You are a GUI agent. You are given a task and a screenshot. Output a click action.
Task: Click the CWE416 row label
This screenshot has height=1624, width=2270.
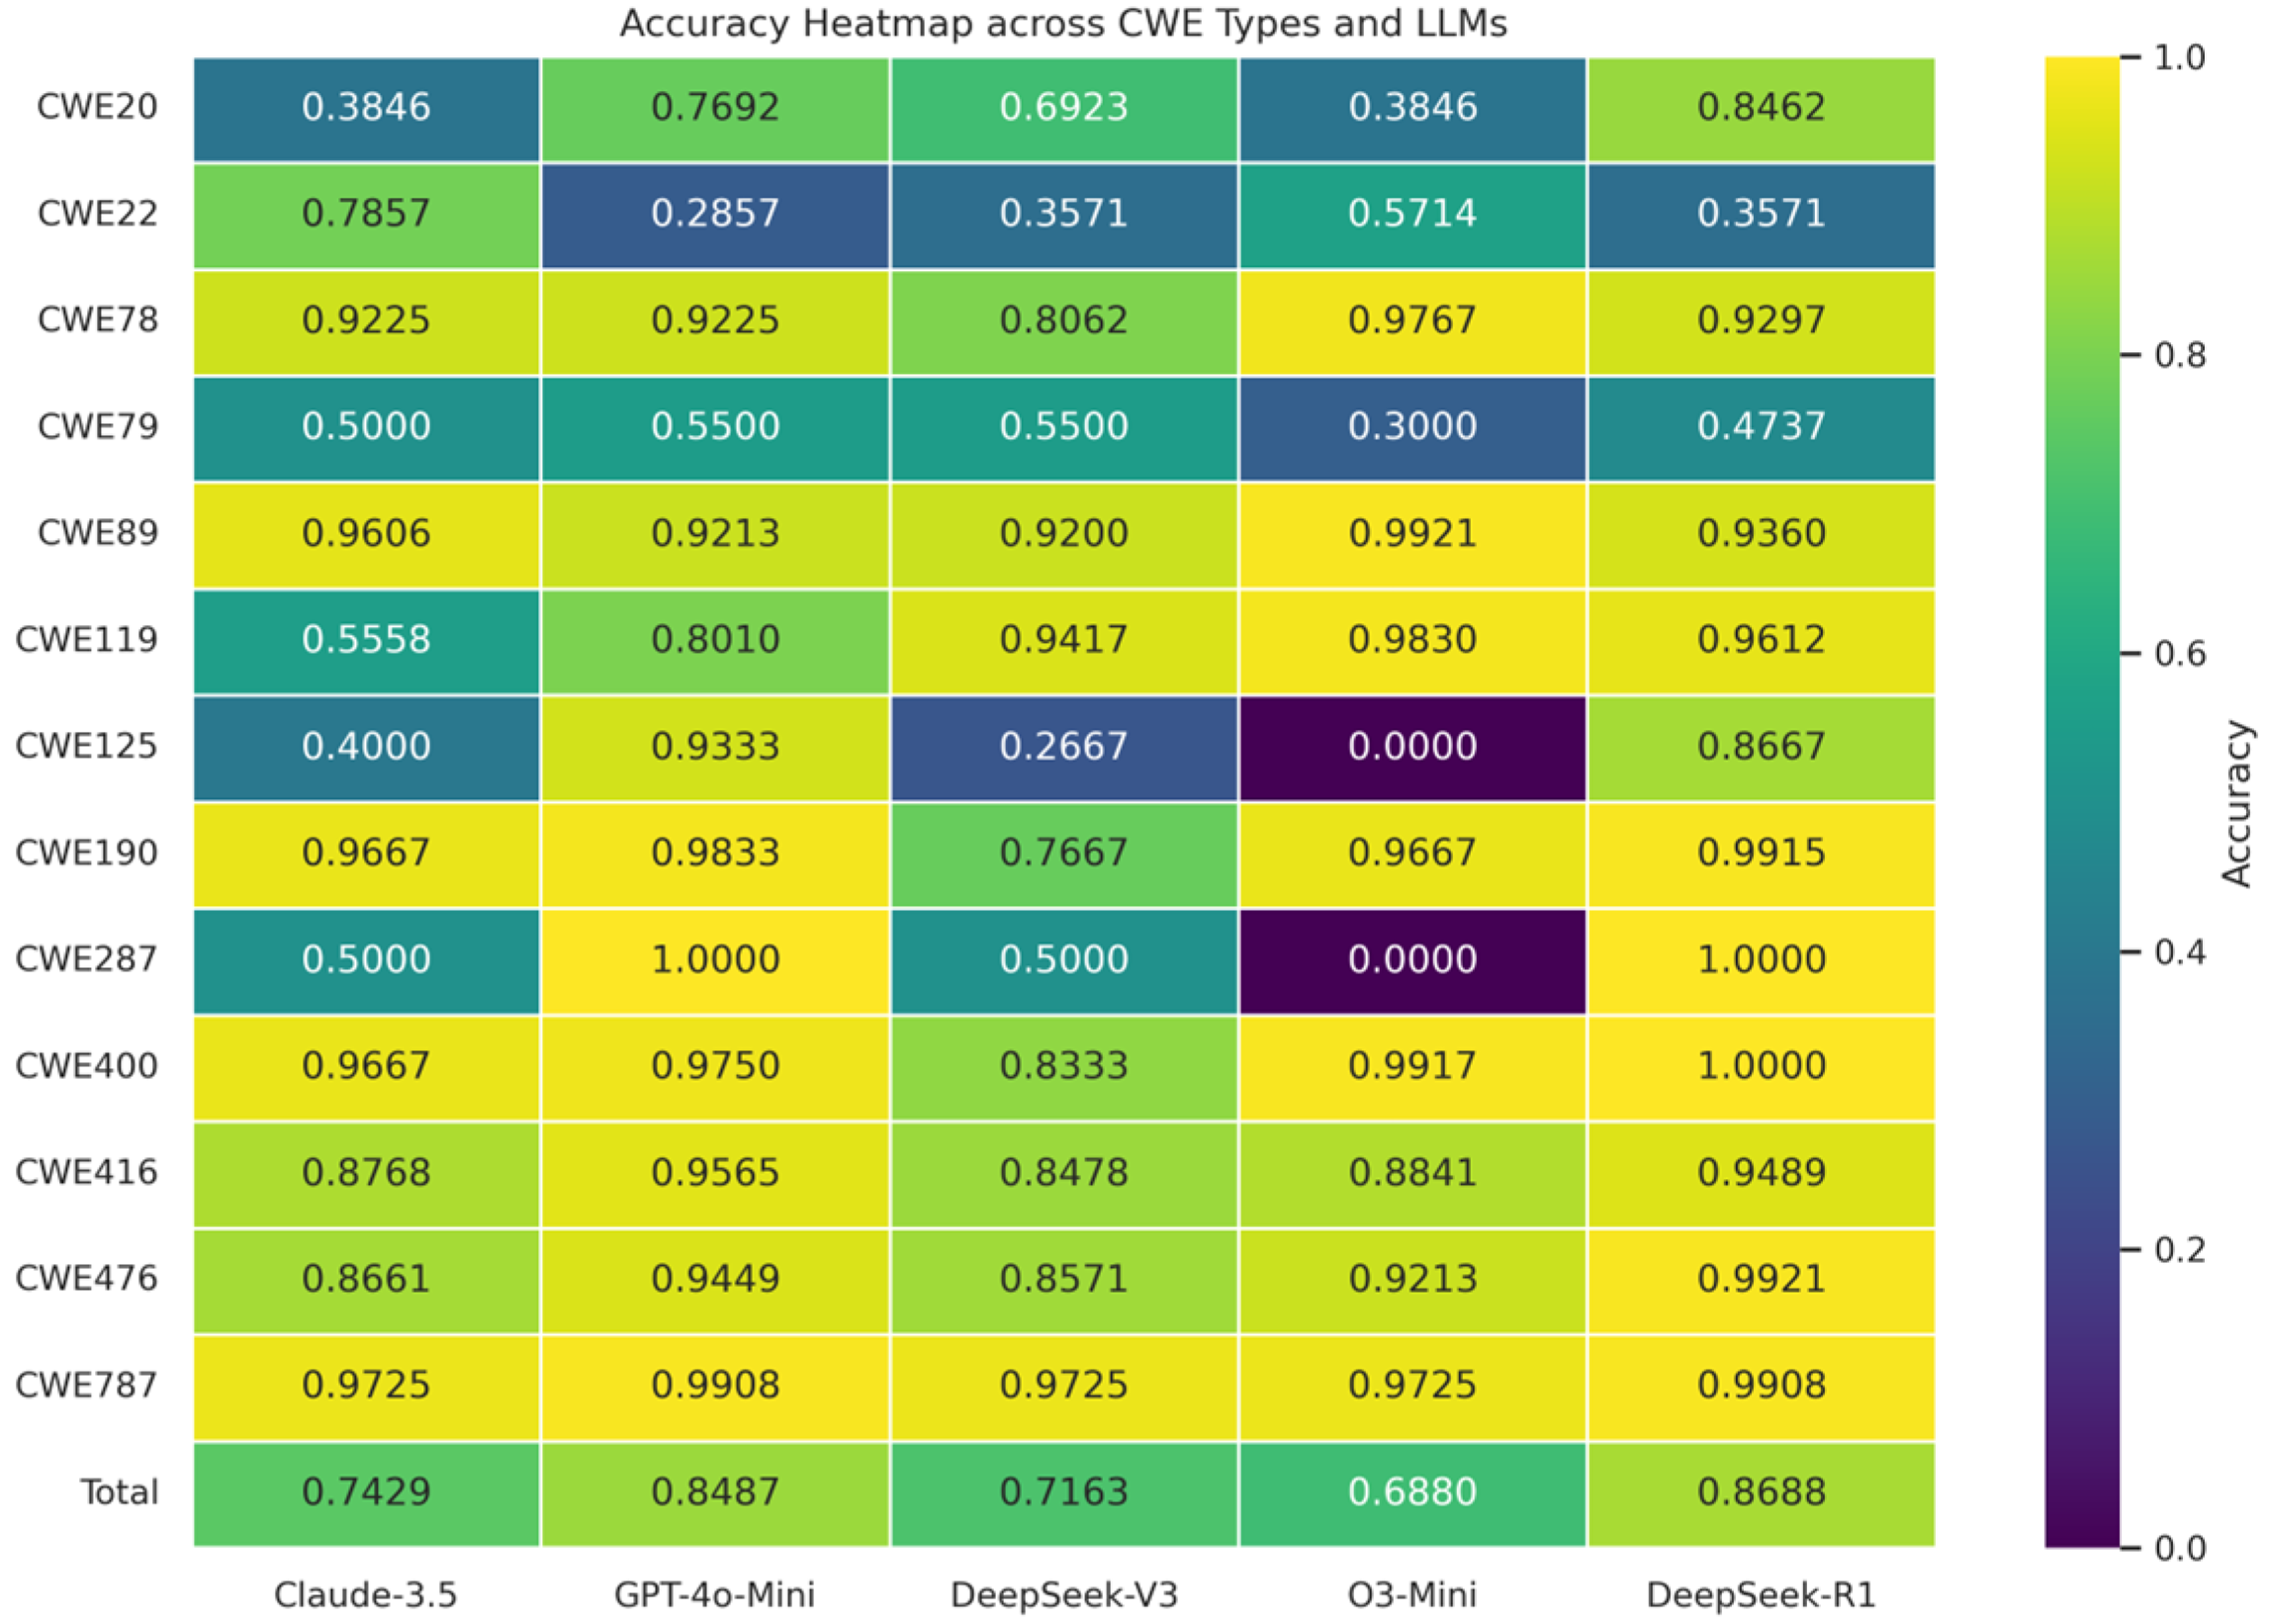pos(87,1173)
